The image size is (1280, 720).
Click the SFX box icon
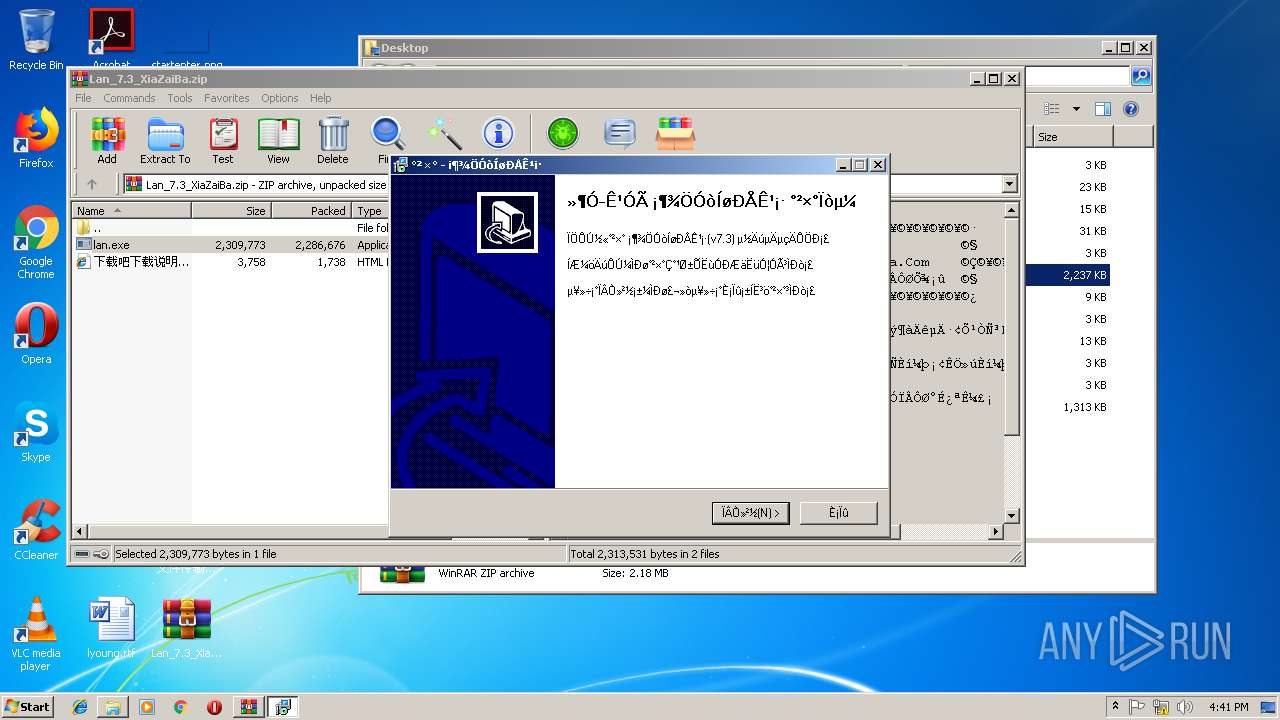click(676, 133)
